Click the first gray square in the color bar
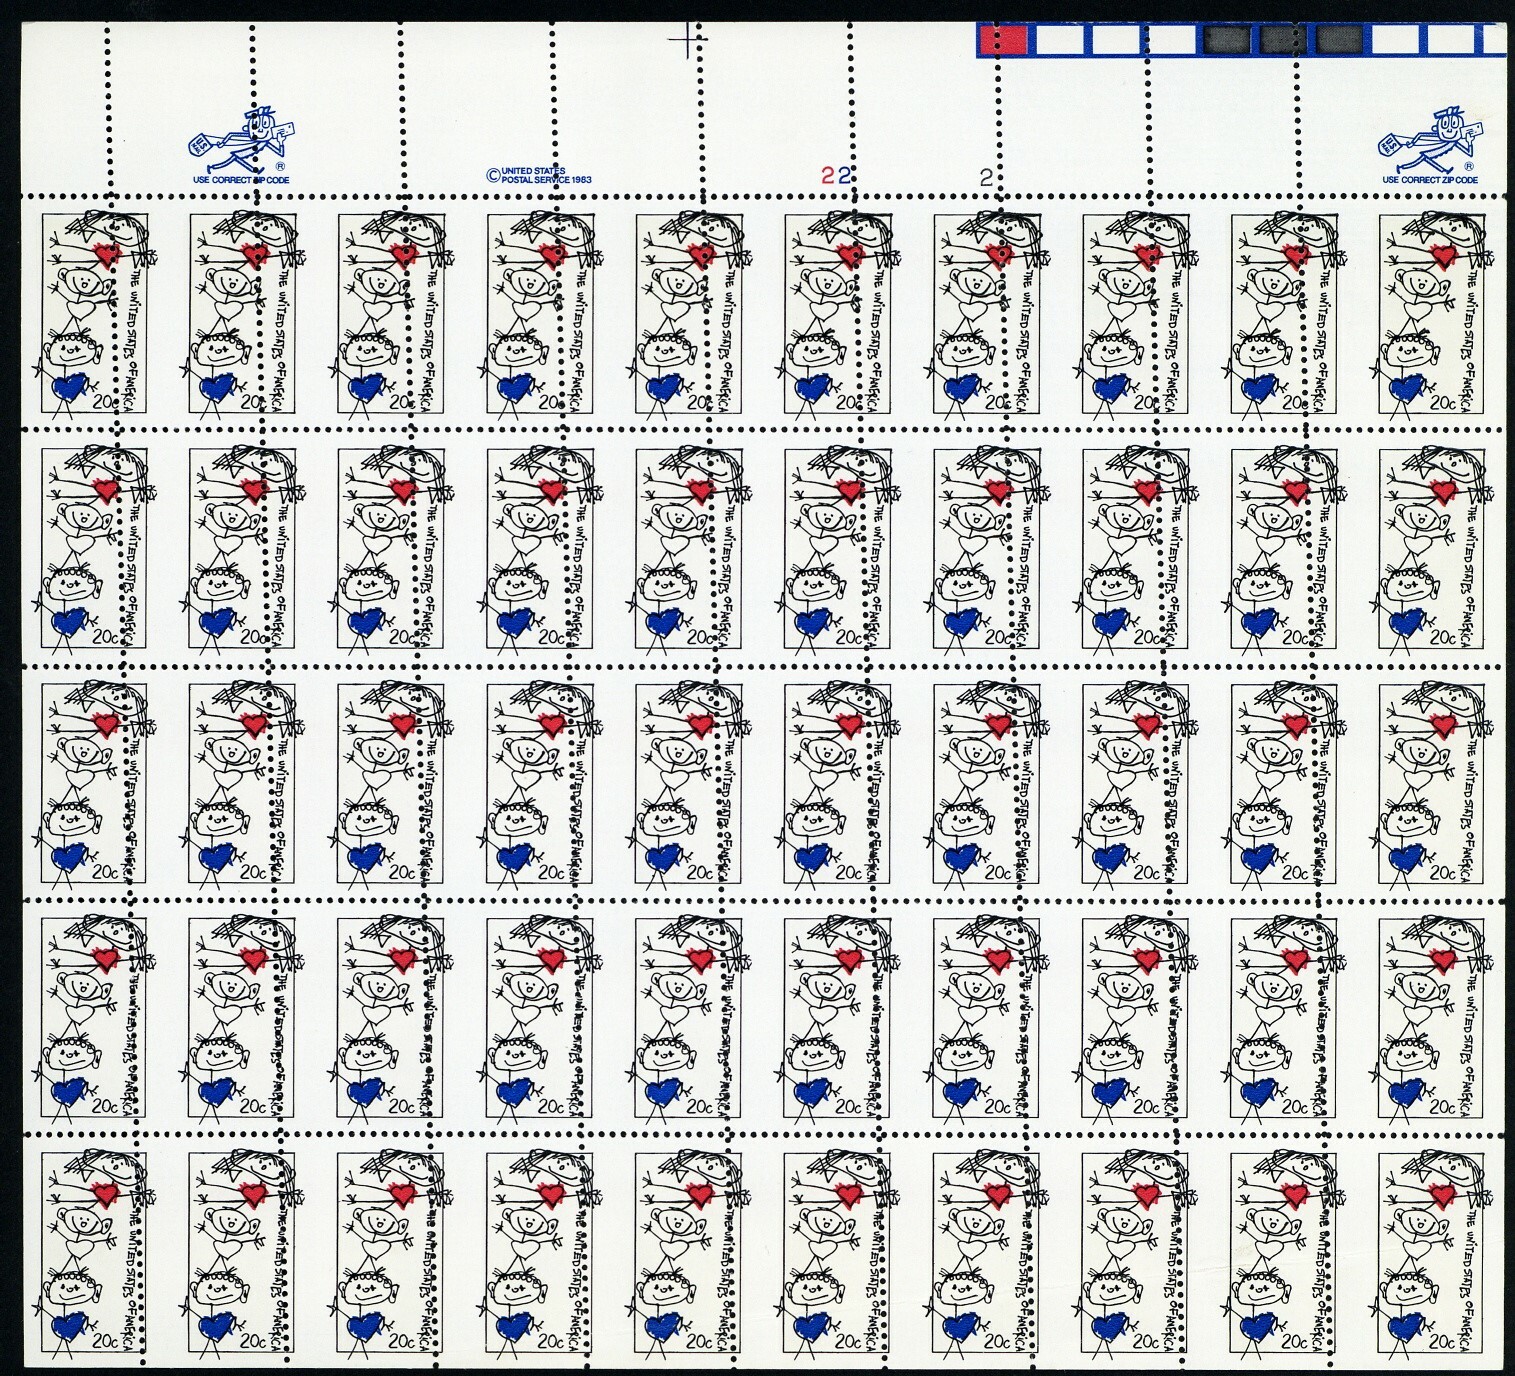The image size is (1515, 1376). (1221, 39)
